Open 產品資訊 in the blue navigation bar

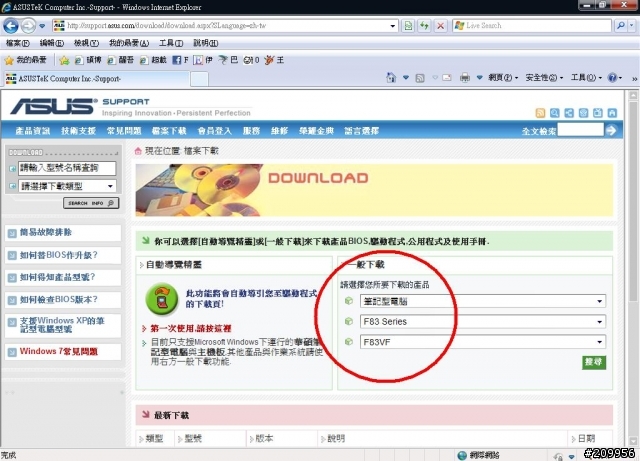click(x=33, y=131)
